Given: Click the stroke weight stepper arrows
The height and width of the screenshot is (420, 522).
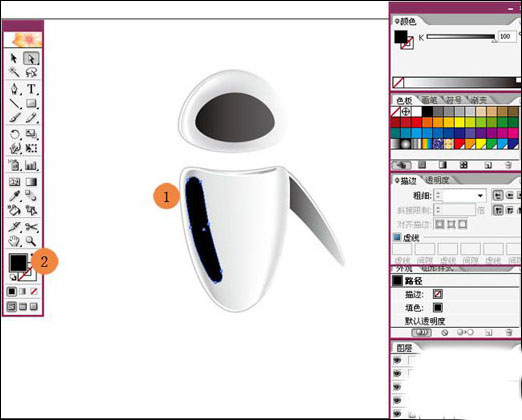Looking at the screenshot, I should 438,196.
